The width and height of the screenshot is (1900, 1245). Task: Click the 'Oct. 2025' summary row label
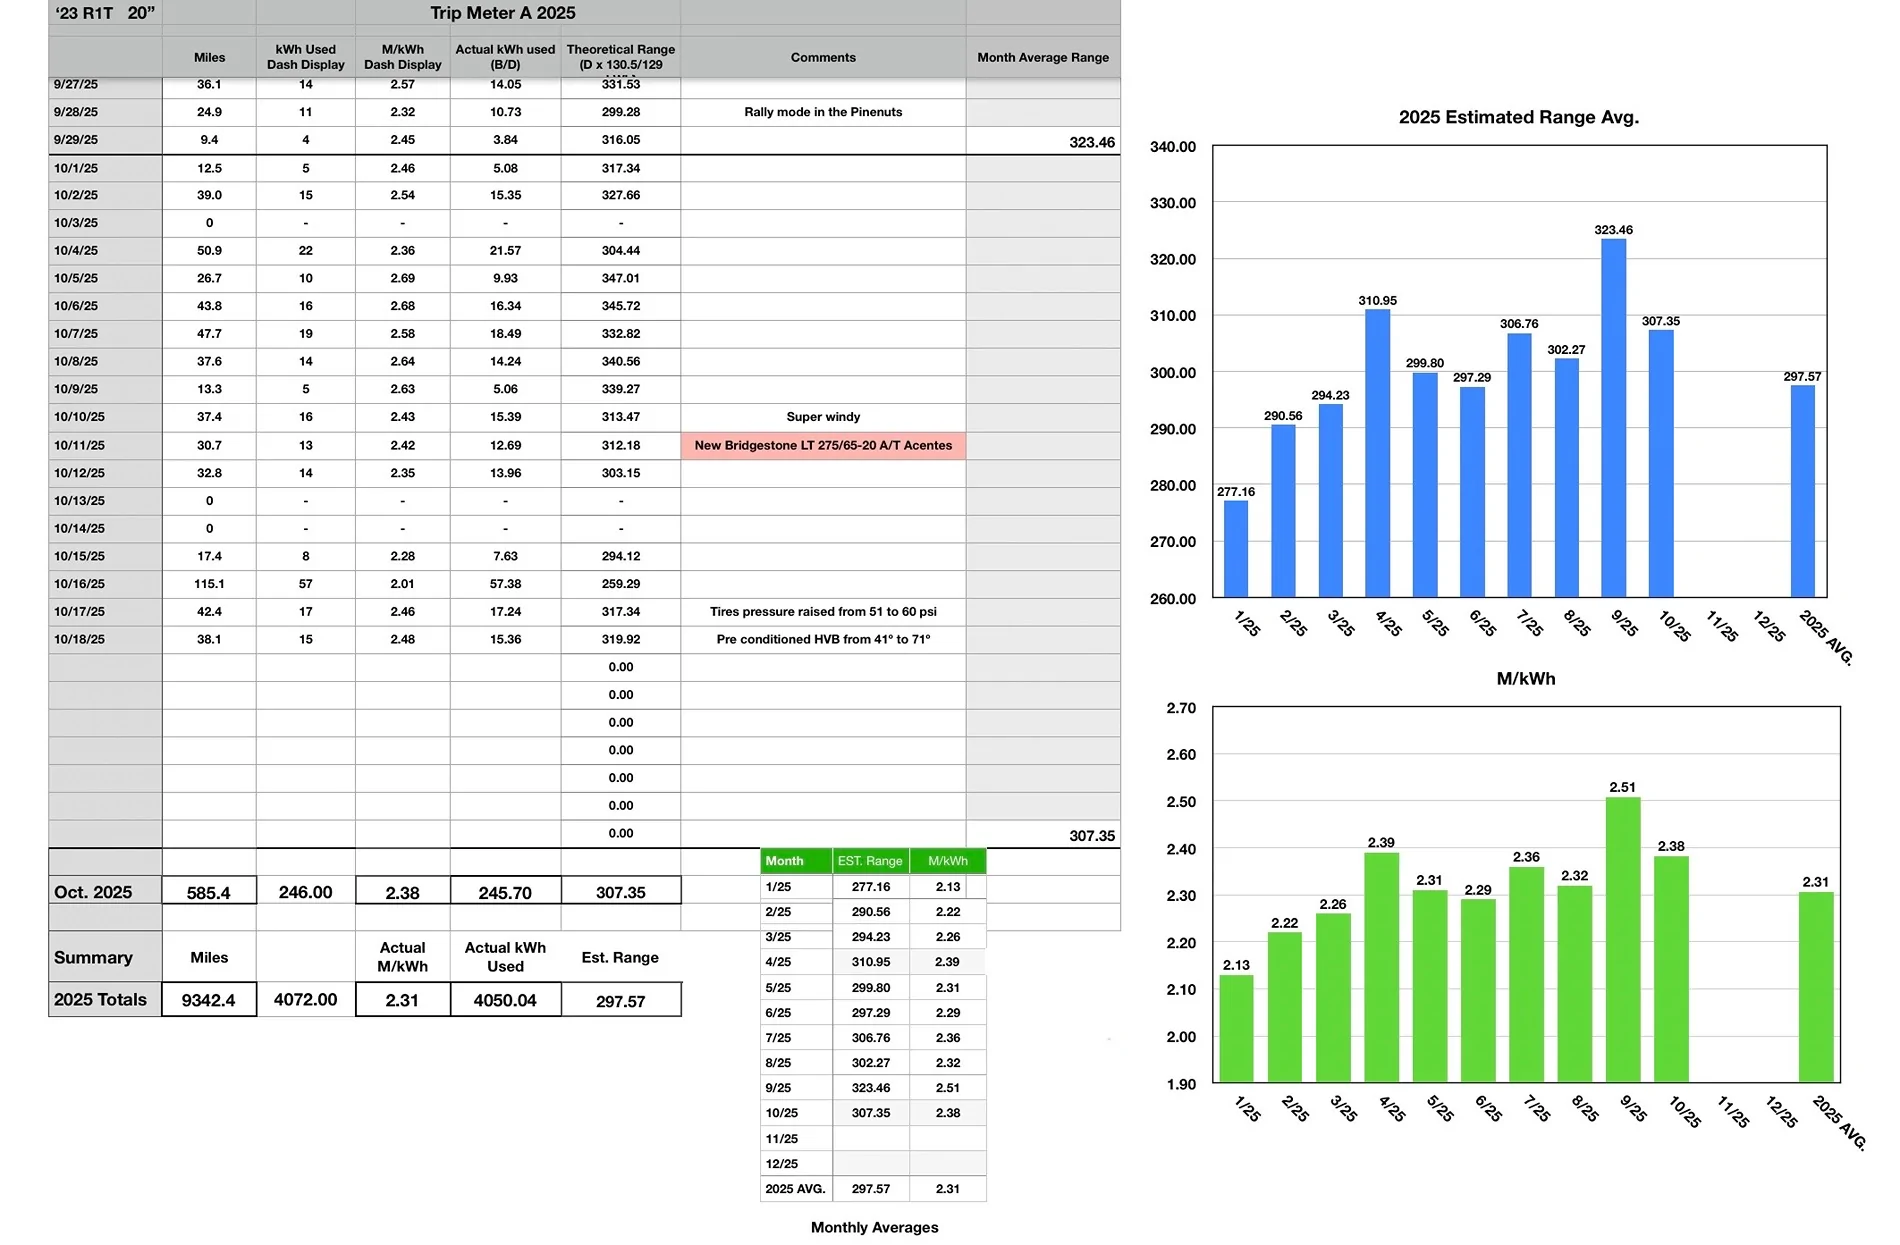tap(105, 892)
